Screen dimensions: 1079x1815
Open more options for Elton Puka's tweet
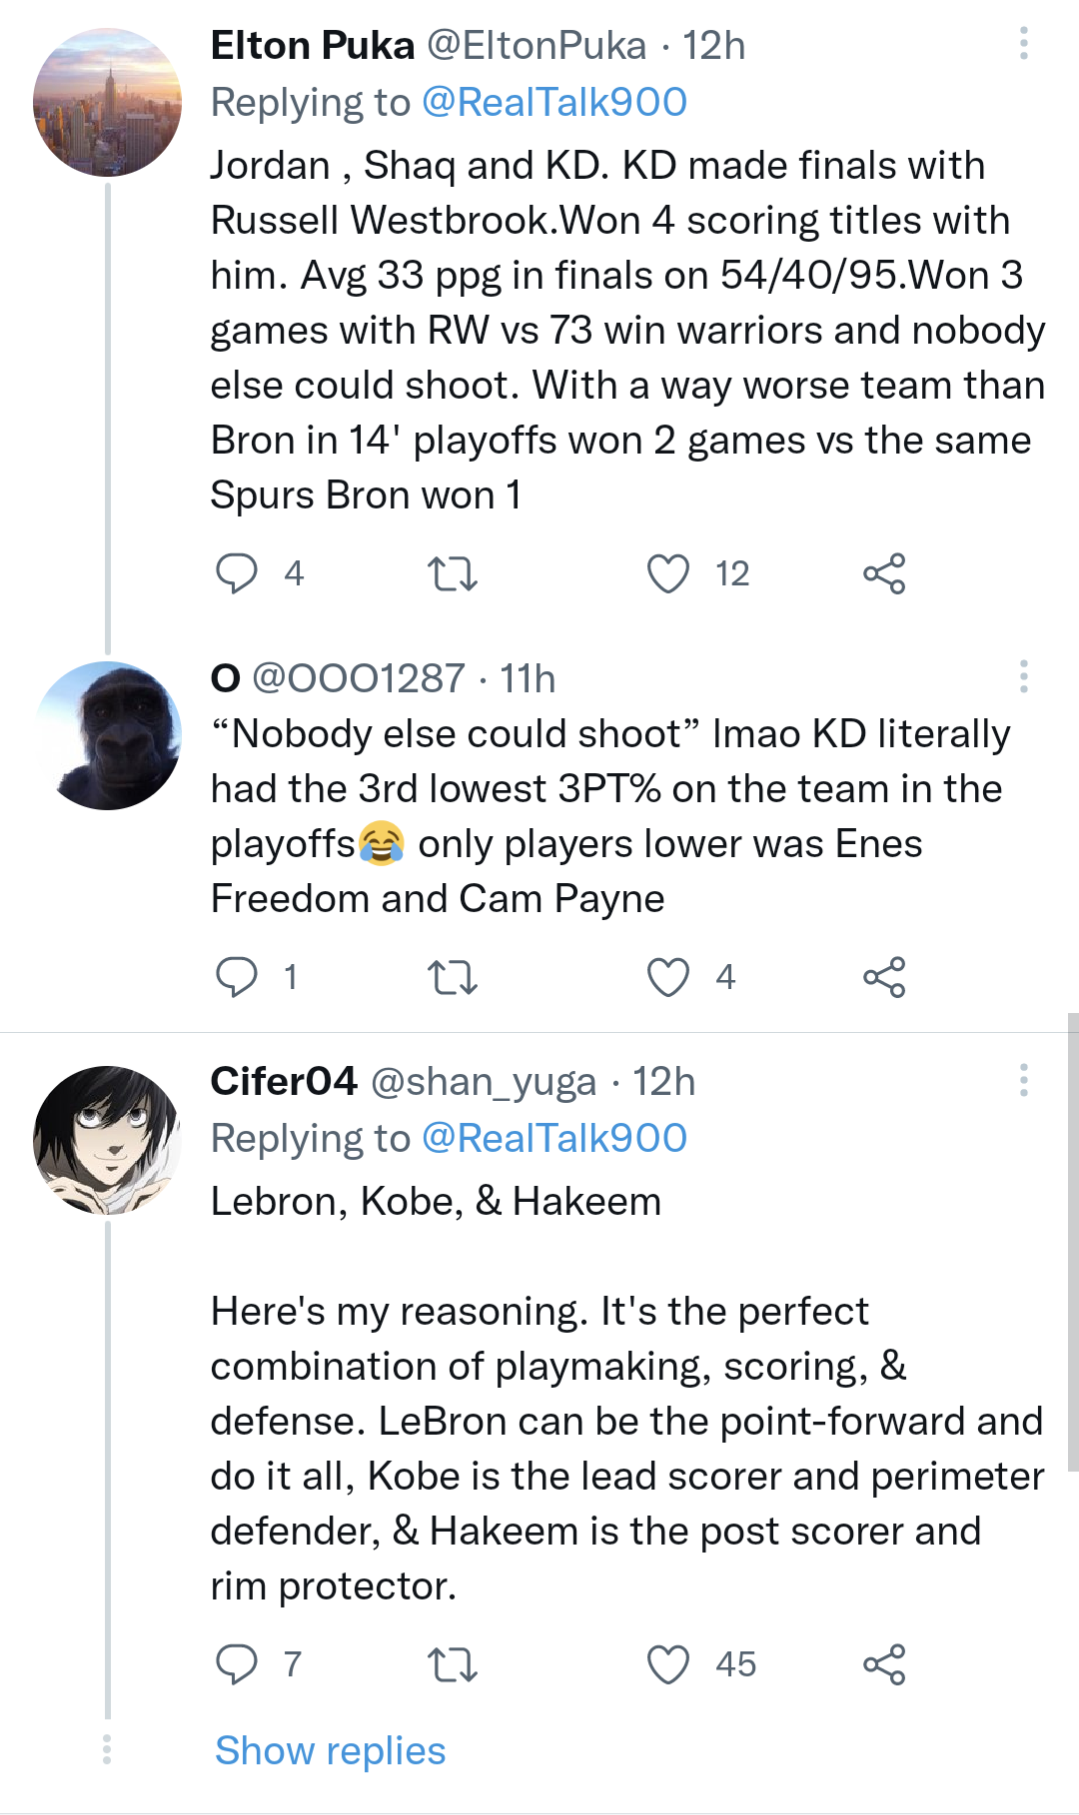pyautogui.click(x=1023, y=44)
